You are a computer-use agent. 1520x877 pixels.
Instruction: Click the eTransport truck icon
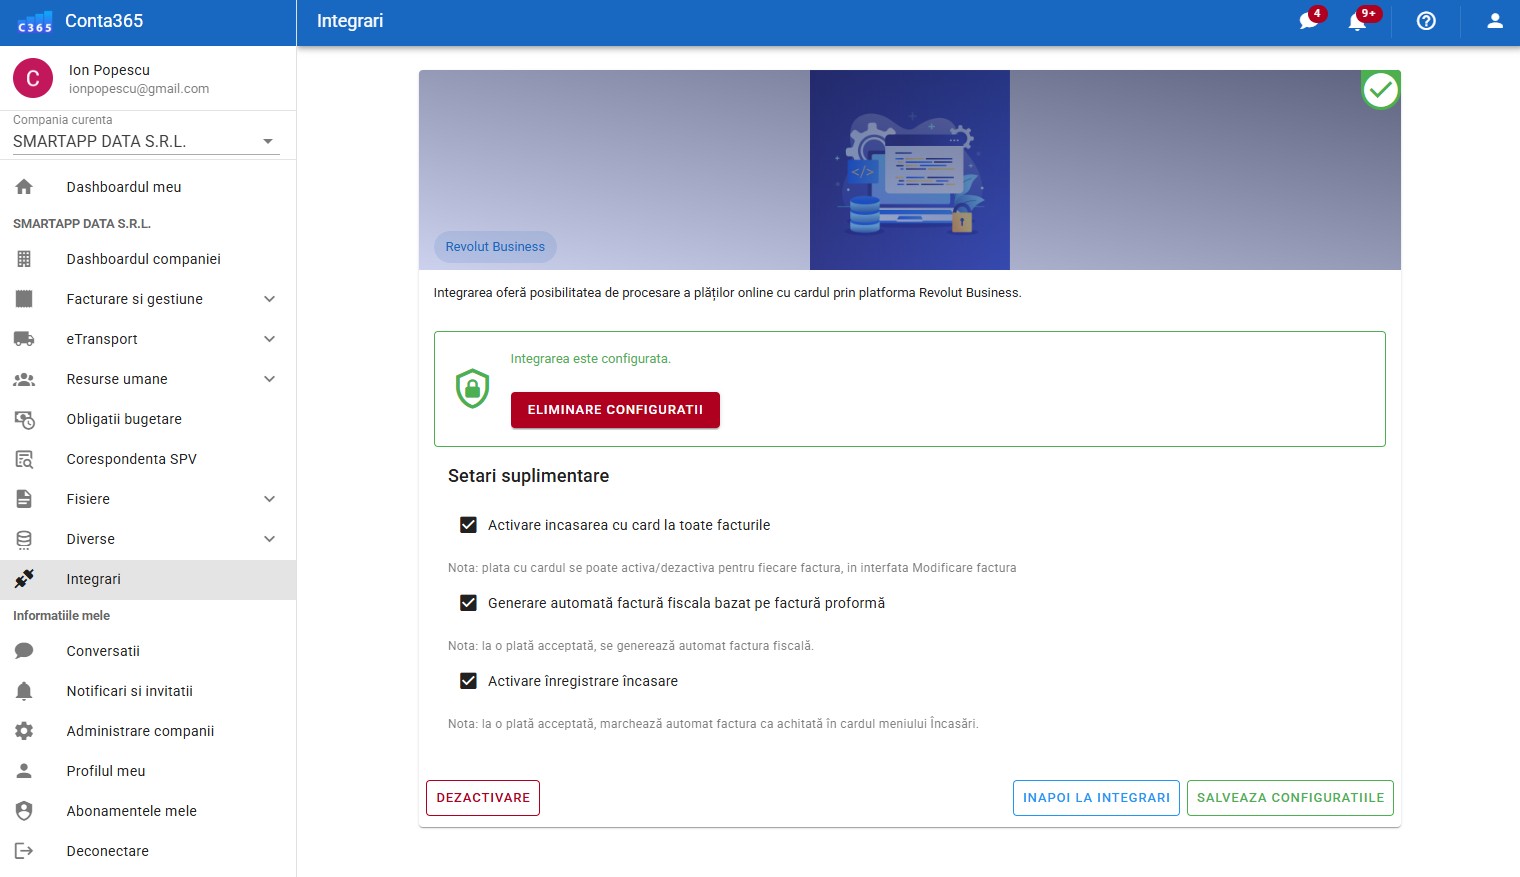24,339
